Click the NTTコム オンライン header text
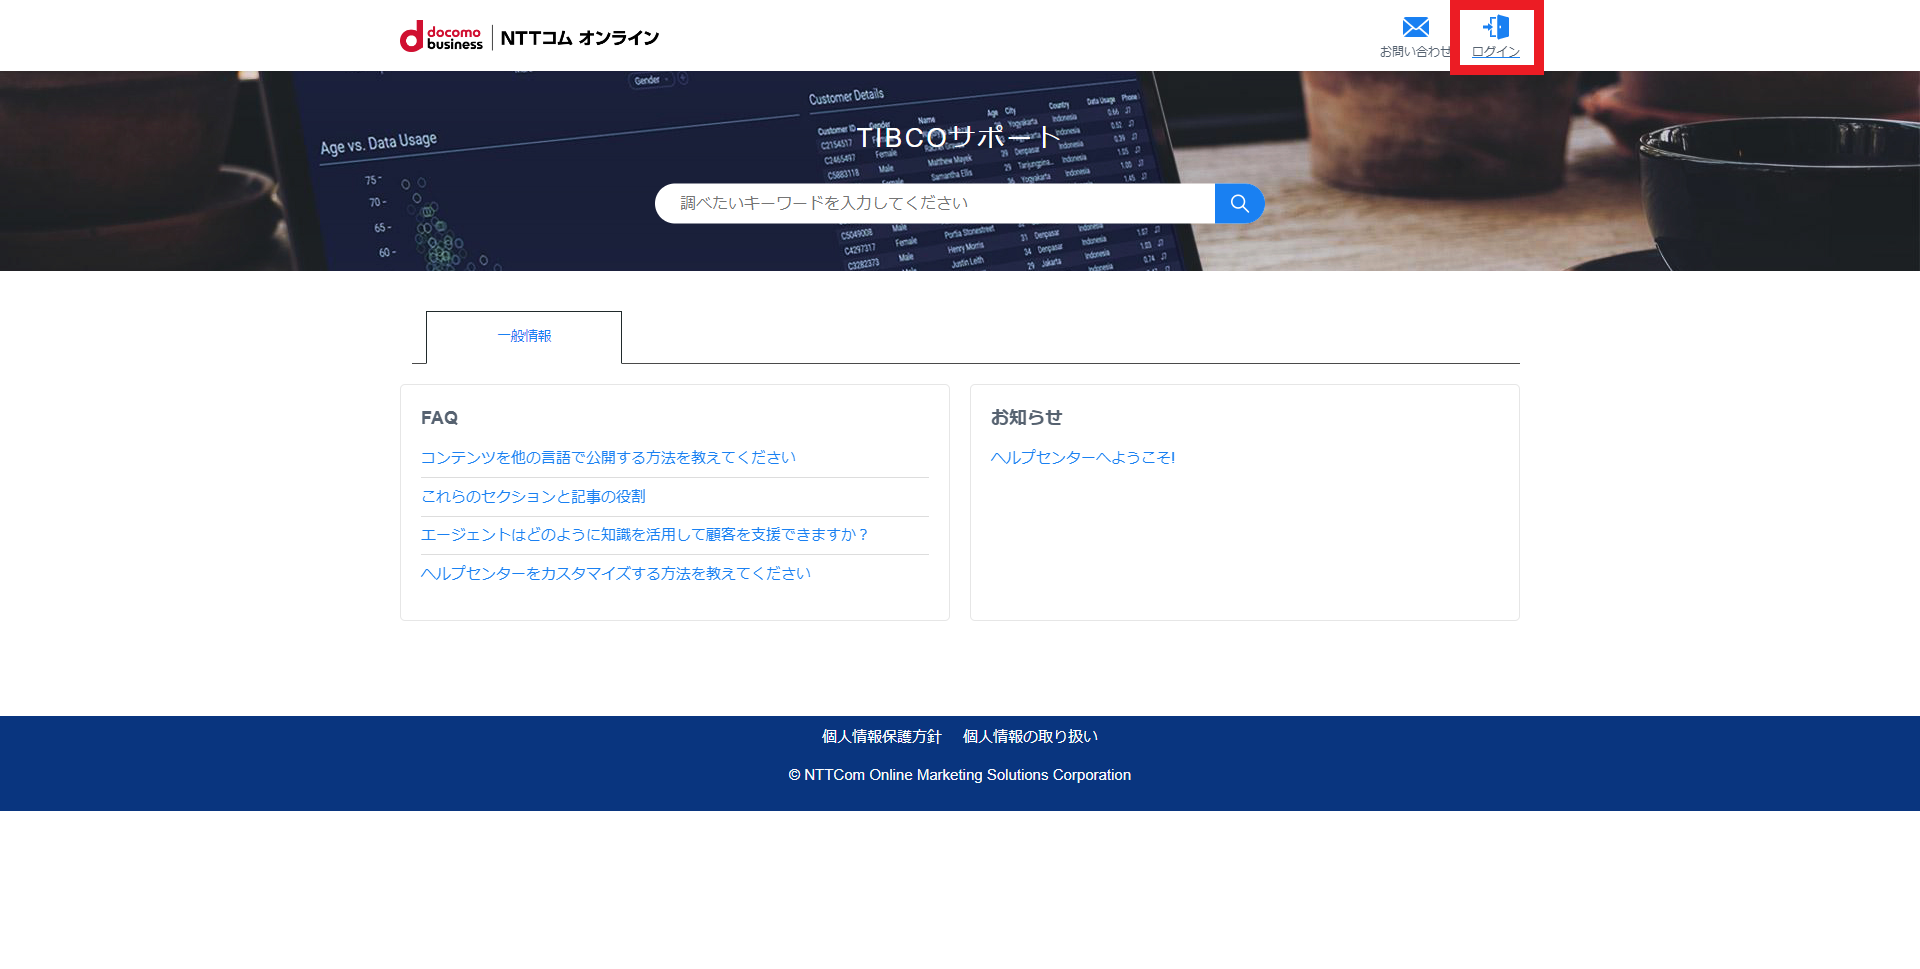The width and height of the screenshot is (1920, 969). pyautogui.click(x=580, y=38)
